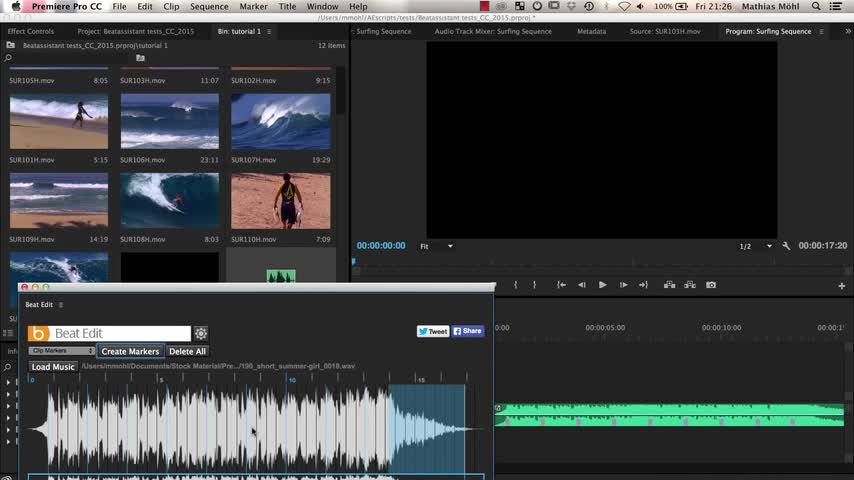Open Beat Edit settings gear
Screen dimensions: 854x480
(201, 334)
